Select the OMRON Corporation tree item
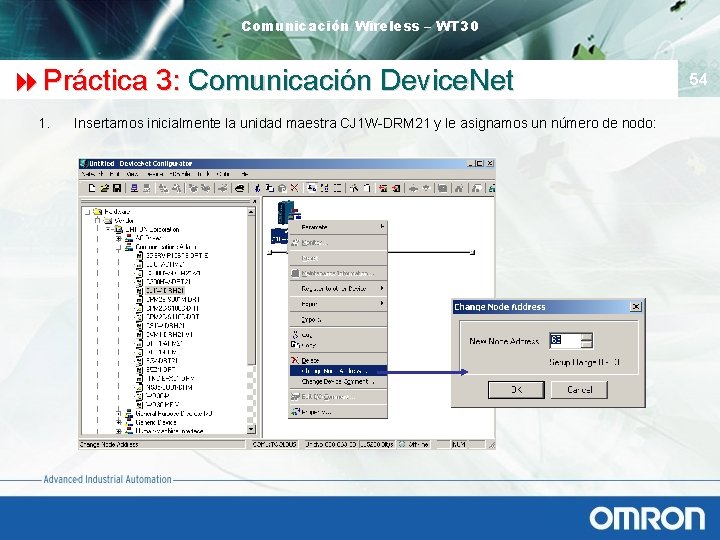Viewport: 720px width, 540px height. click(152, 229)
